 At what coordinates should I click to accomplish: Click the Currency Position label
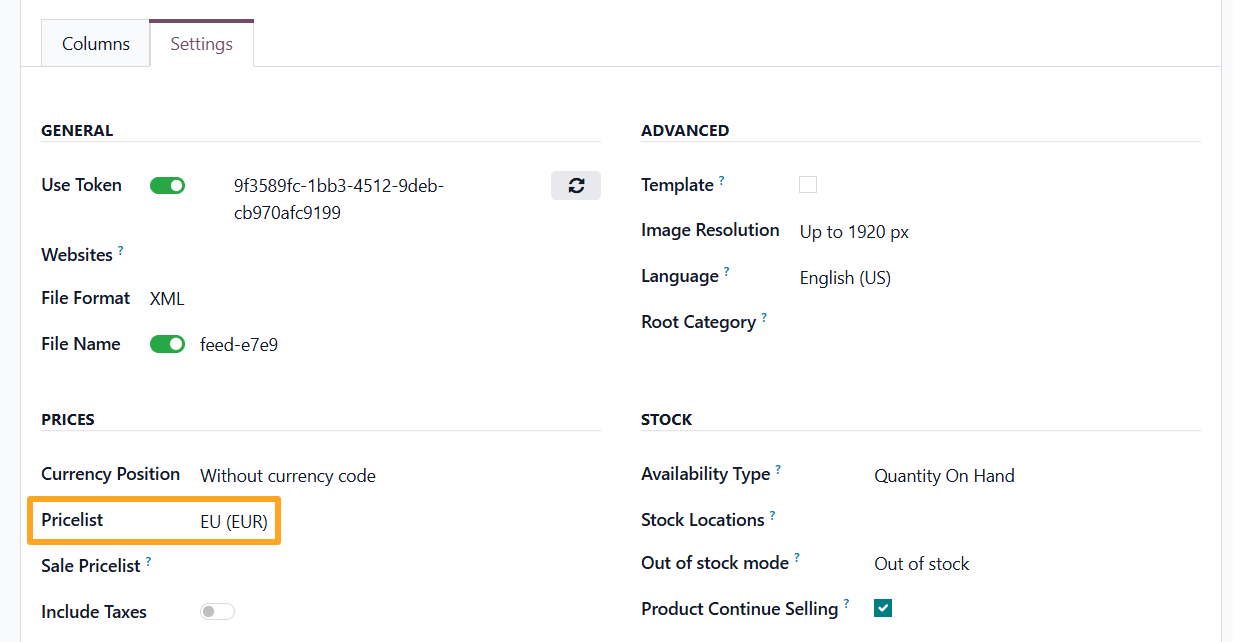coord(110,474)
